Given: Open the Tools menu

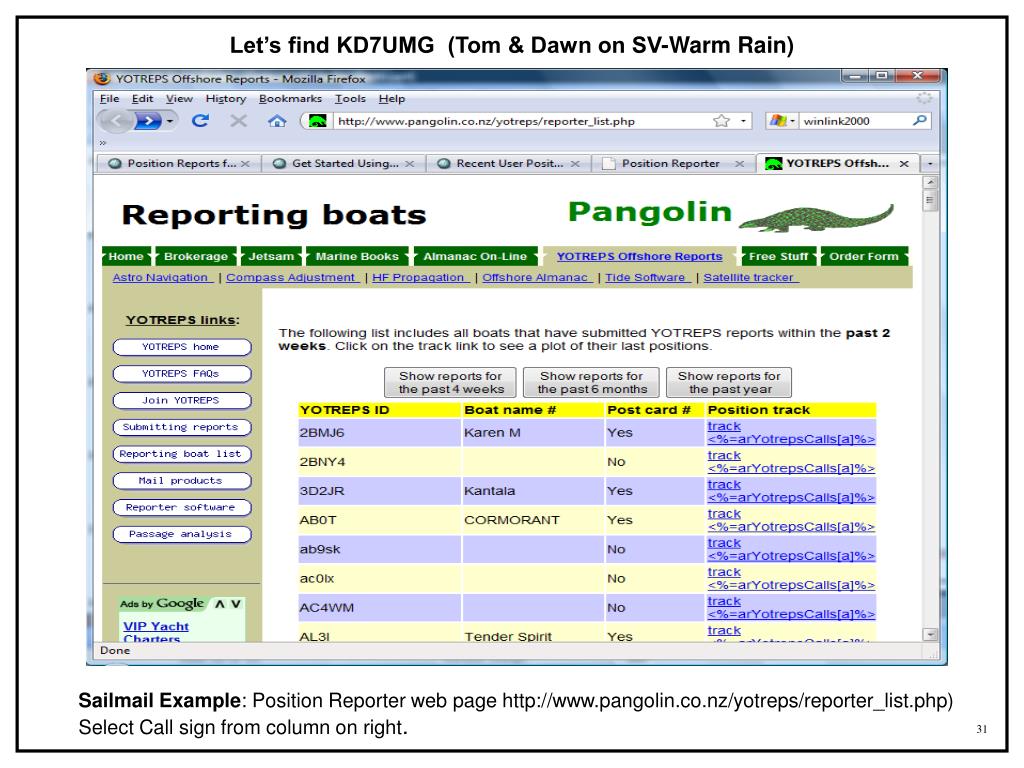Looking at the screenshot, I should coord(350,99).
